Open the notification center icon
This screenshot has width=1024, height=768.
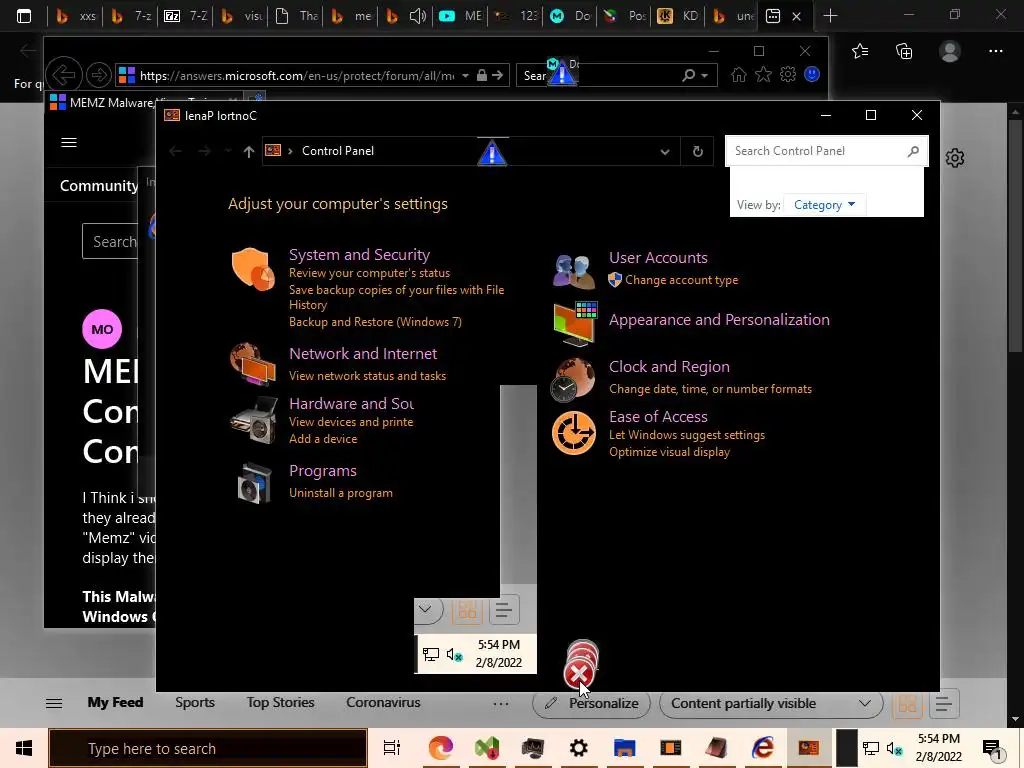click(991, 749)
